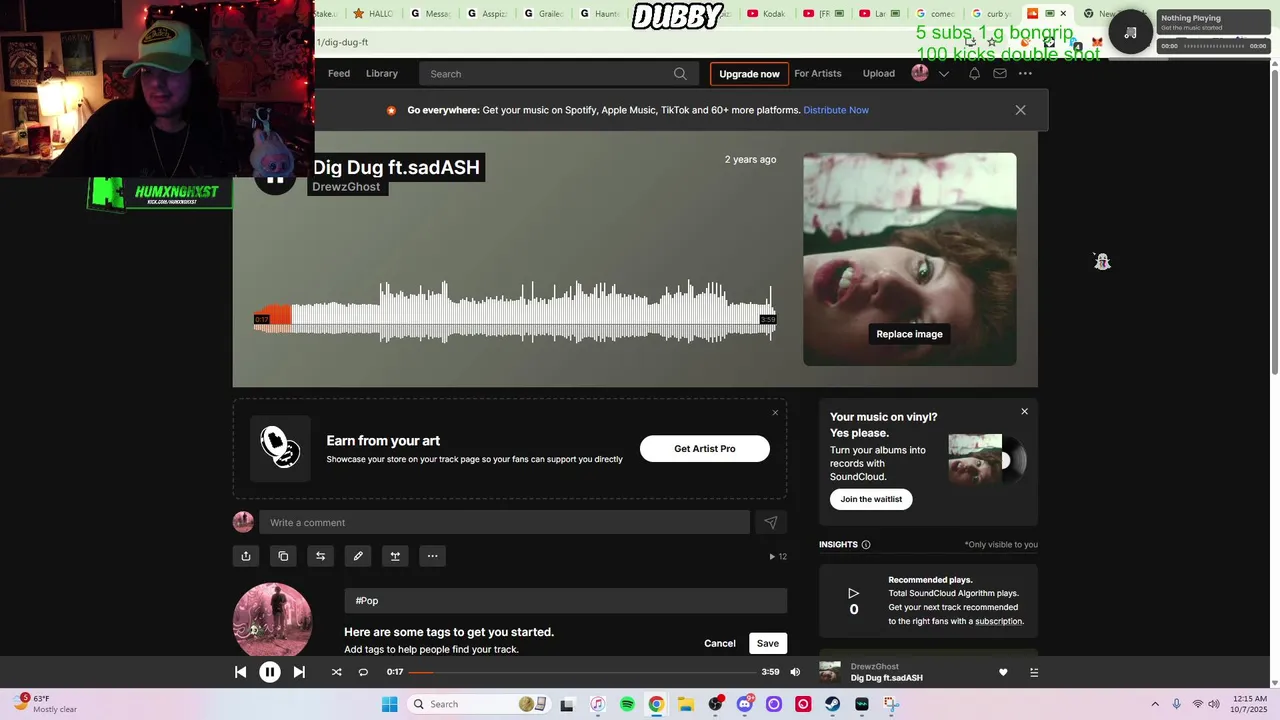Save the track tags
Screen dimensions: 1280x720
point(768,643)
